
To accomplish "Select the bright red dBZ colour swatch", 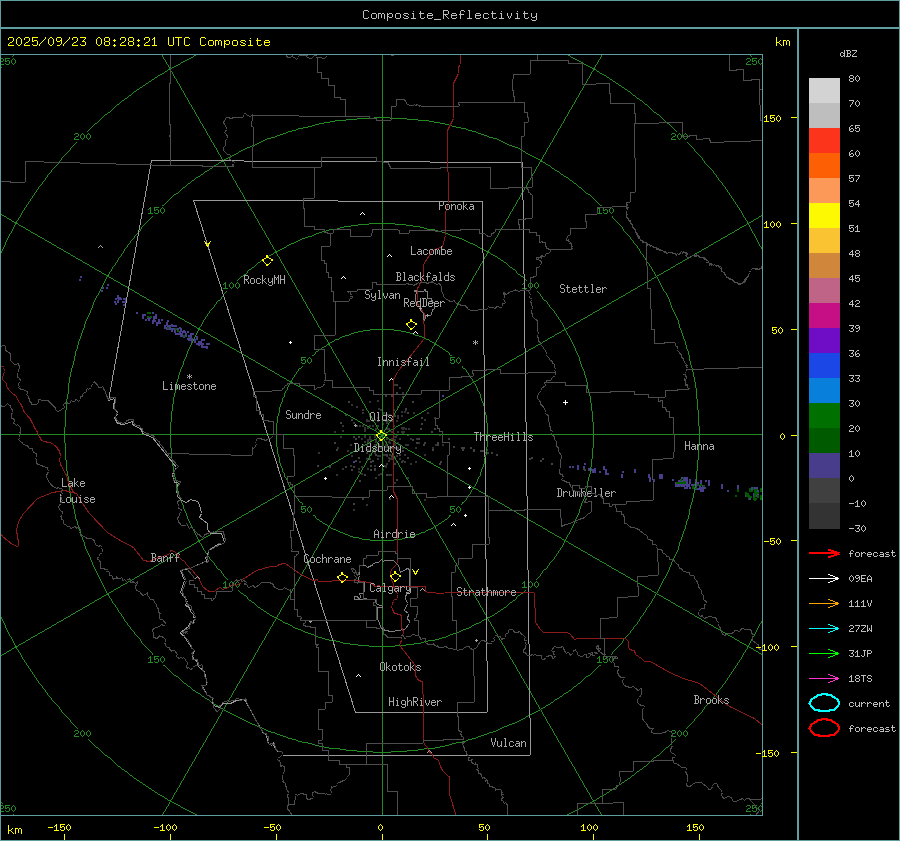I will (824, 141).
